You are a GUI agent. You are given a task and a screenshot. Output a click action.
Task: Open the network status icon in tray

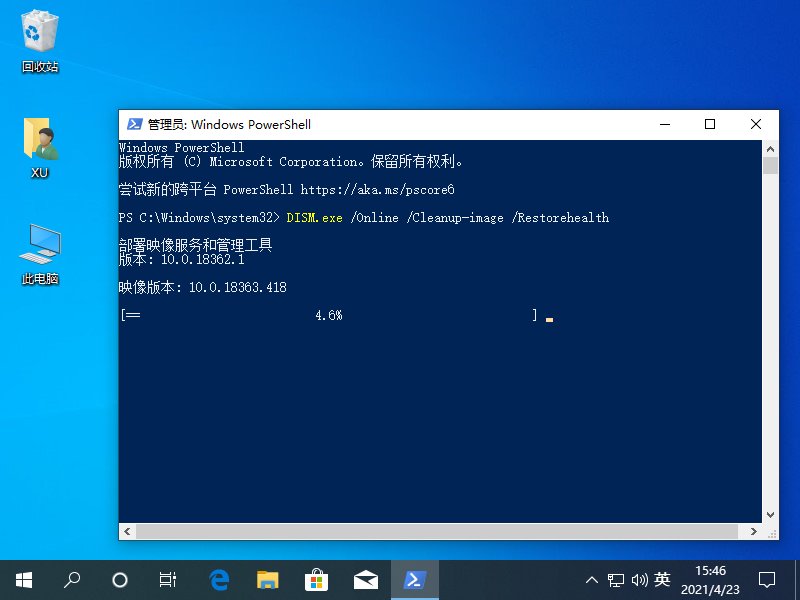click(x=616, y=580)
